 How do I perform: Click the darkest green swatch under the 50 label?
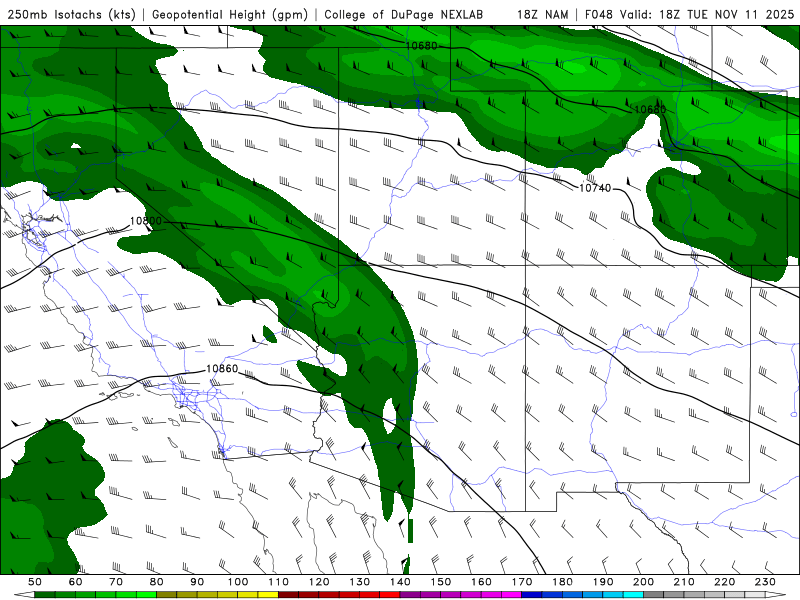[x=45, y=595]
